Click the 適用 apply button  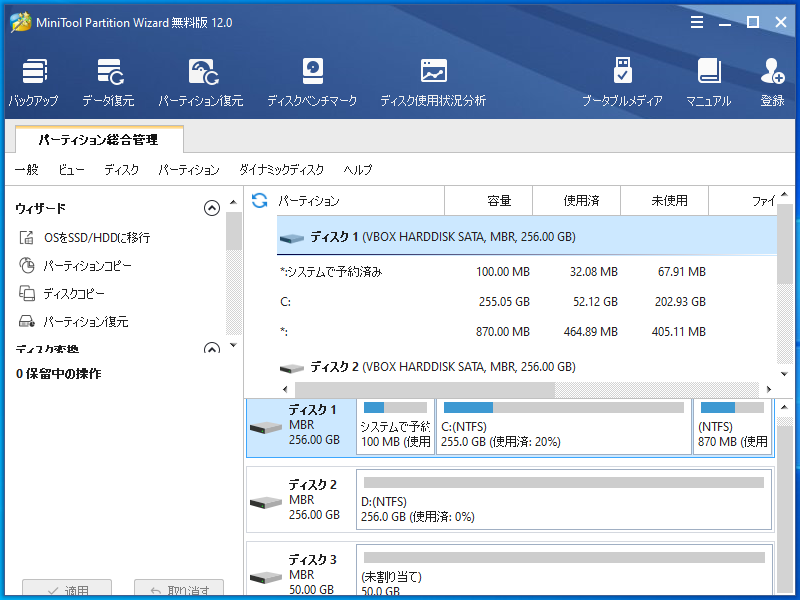click(67, 589)
